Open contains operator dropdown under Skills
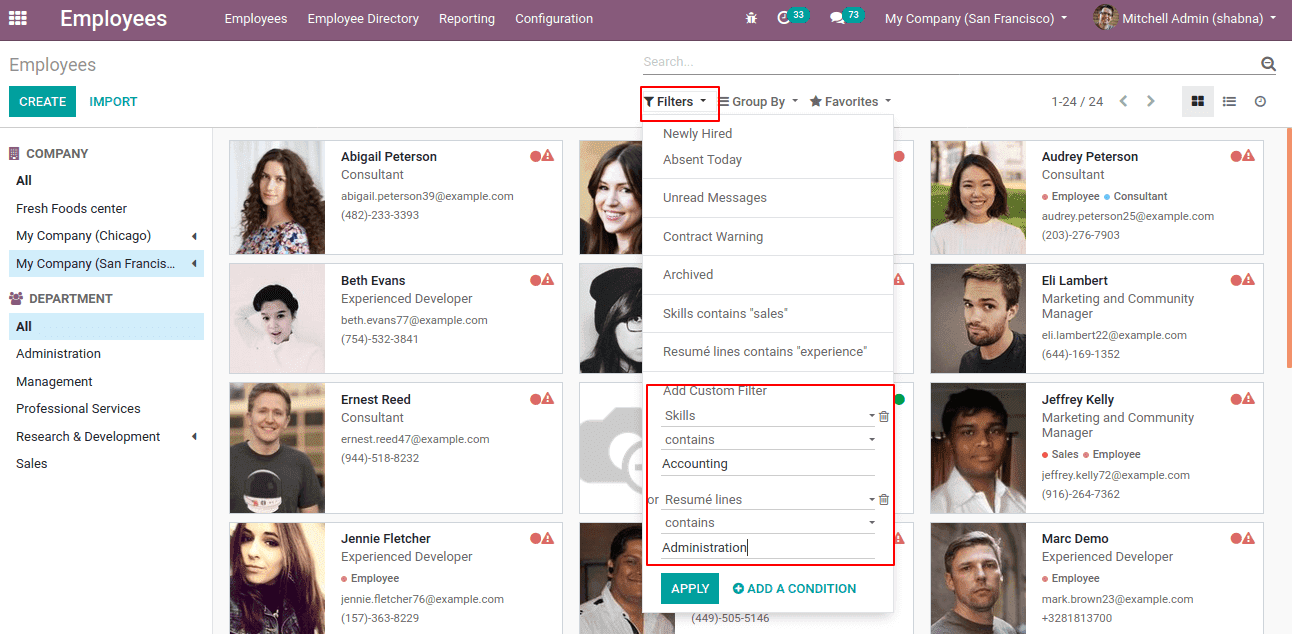 (x=769, y=439)
